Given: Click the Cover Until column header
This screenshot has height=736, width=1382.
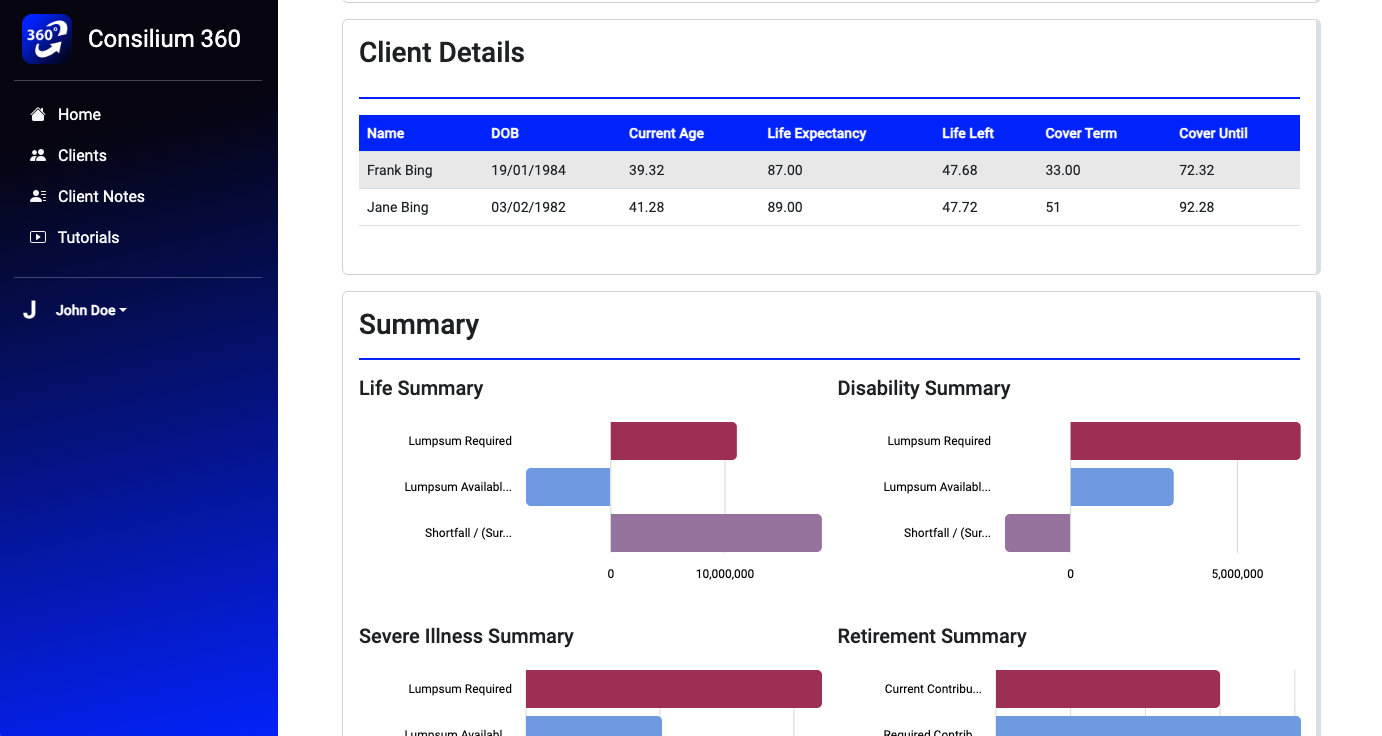Looking at the screenshot, I should pyautogui.click(x=1213, y=133).
